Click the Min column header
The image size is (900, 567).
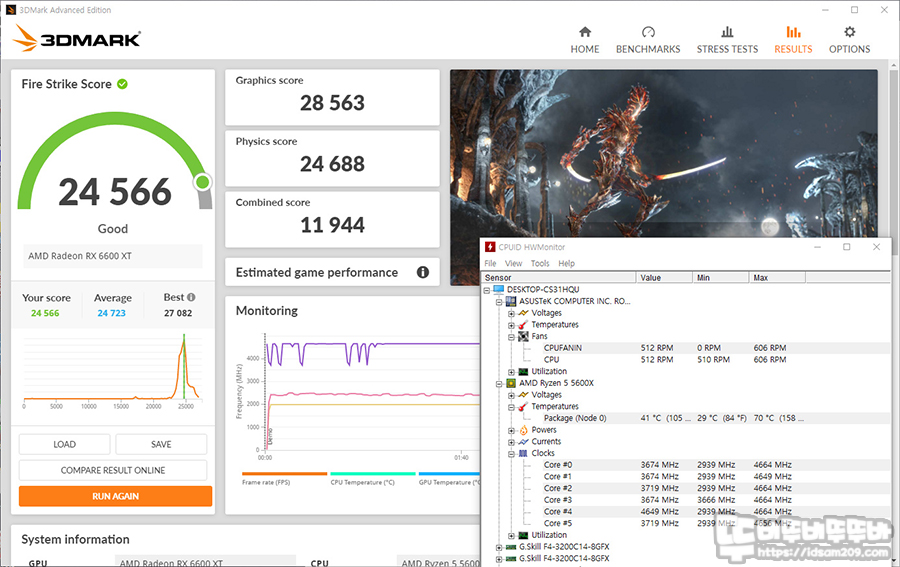click(x=721, y=278)
